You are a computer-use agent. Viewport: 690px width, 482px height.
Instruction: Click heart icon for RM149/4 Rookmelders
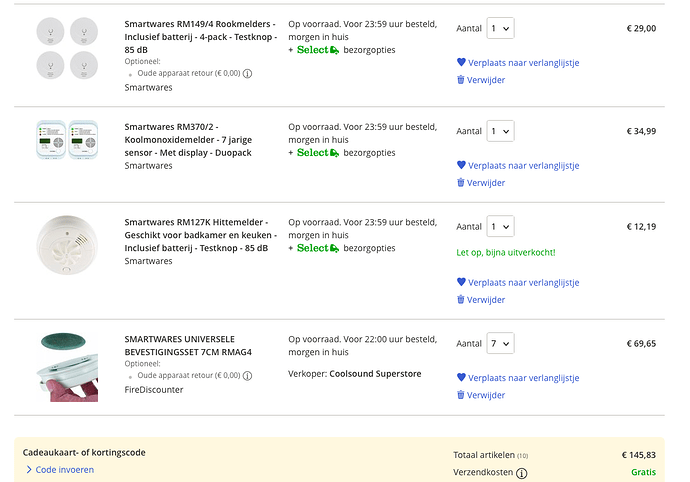coord(461,62)
